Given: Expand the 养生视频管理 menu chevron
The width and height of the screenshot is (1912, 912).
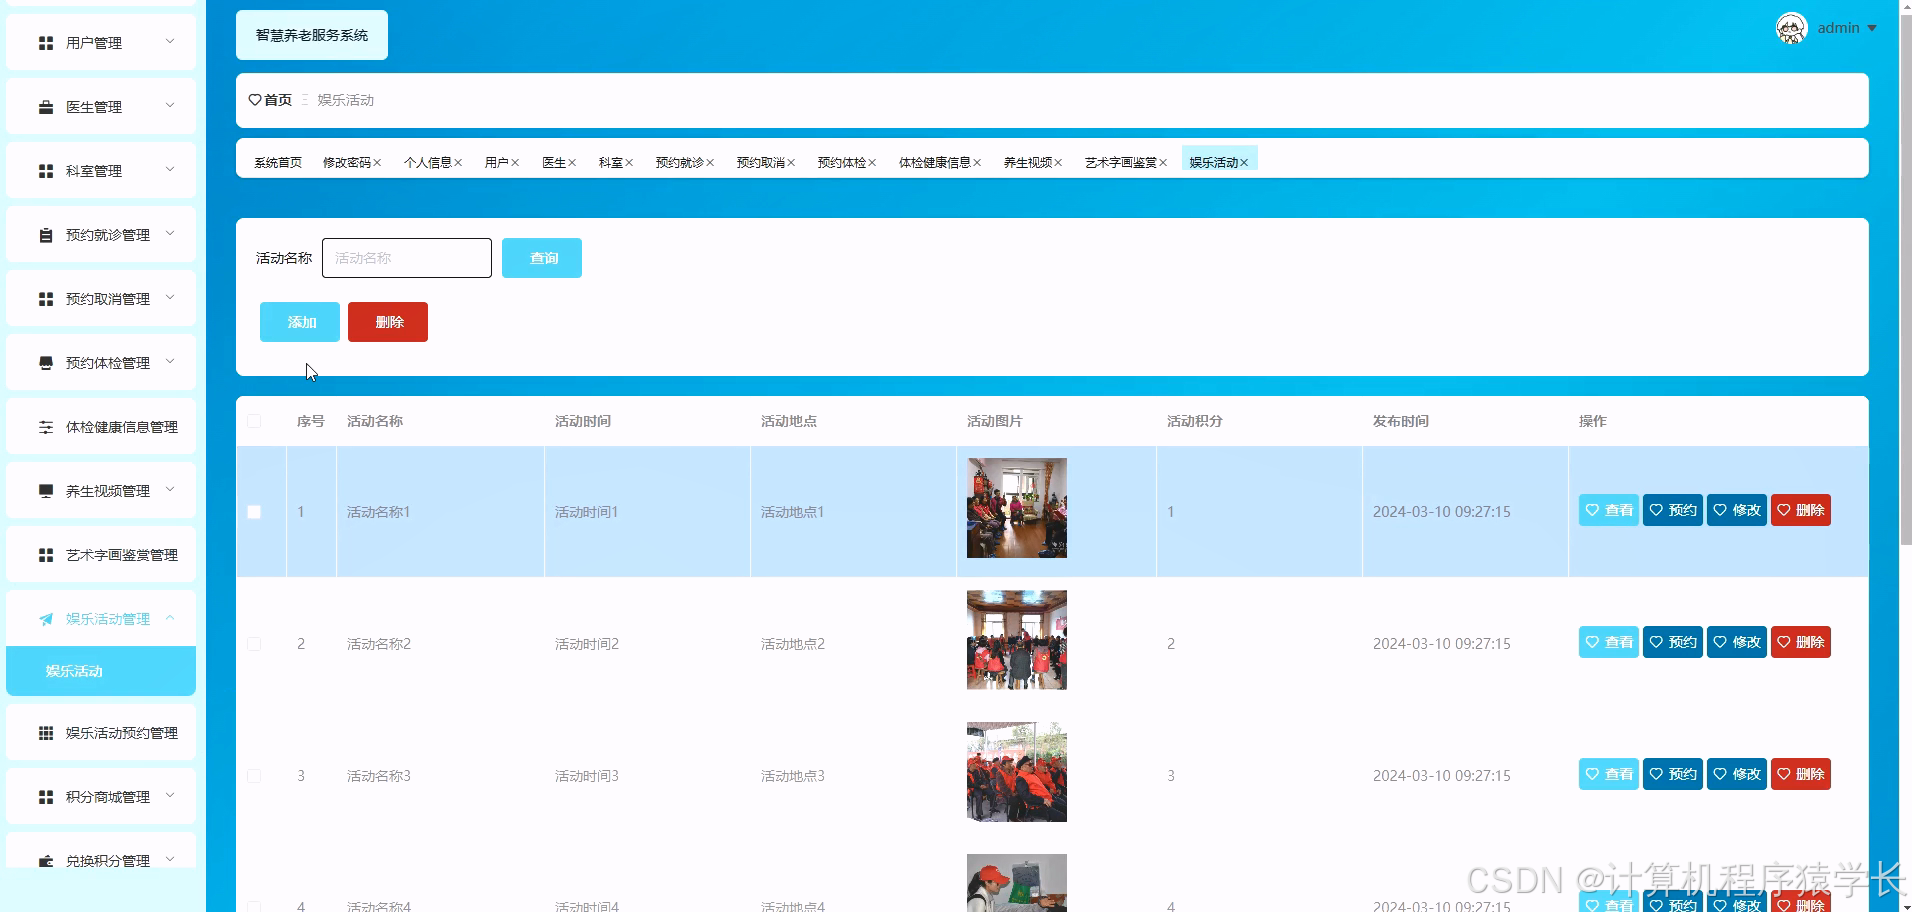Looking at the screenshot, I should (x=170, y=489).
